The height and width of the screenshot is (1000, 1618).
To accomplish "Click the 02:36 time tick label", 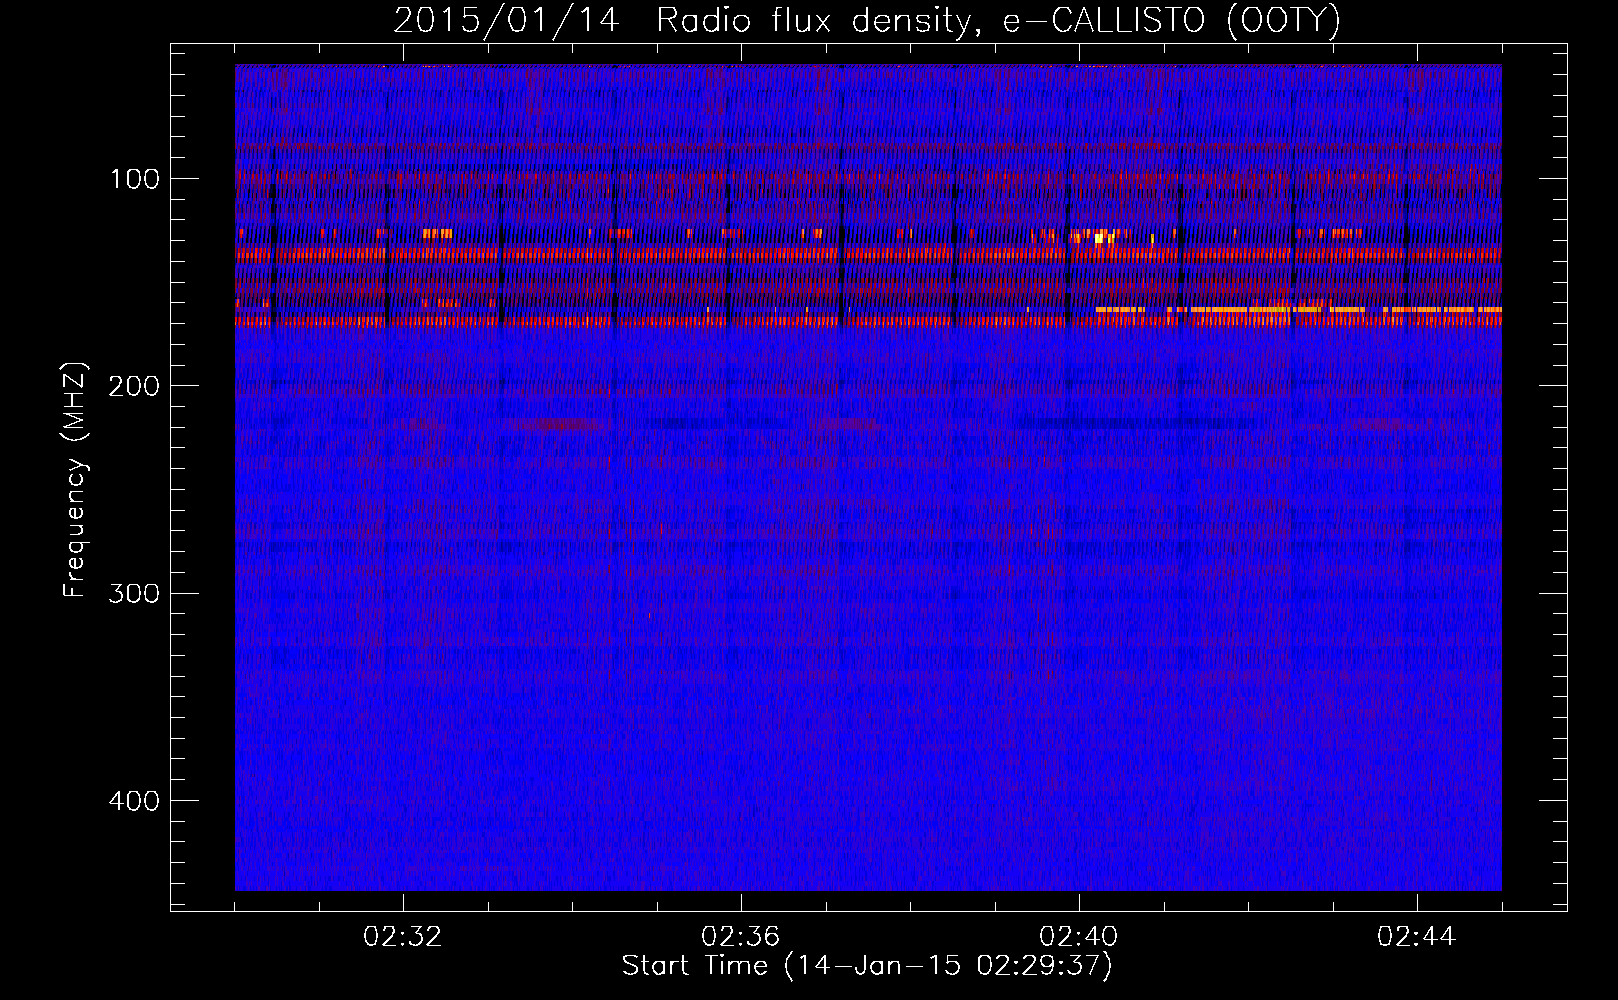I will [741, 937].
